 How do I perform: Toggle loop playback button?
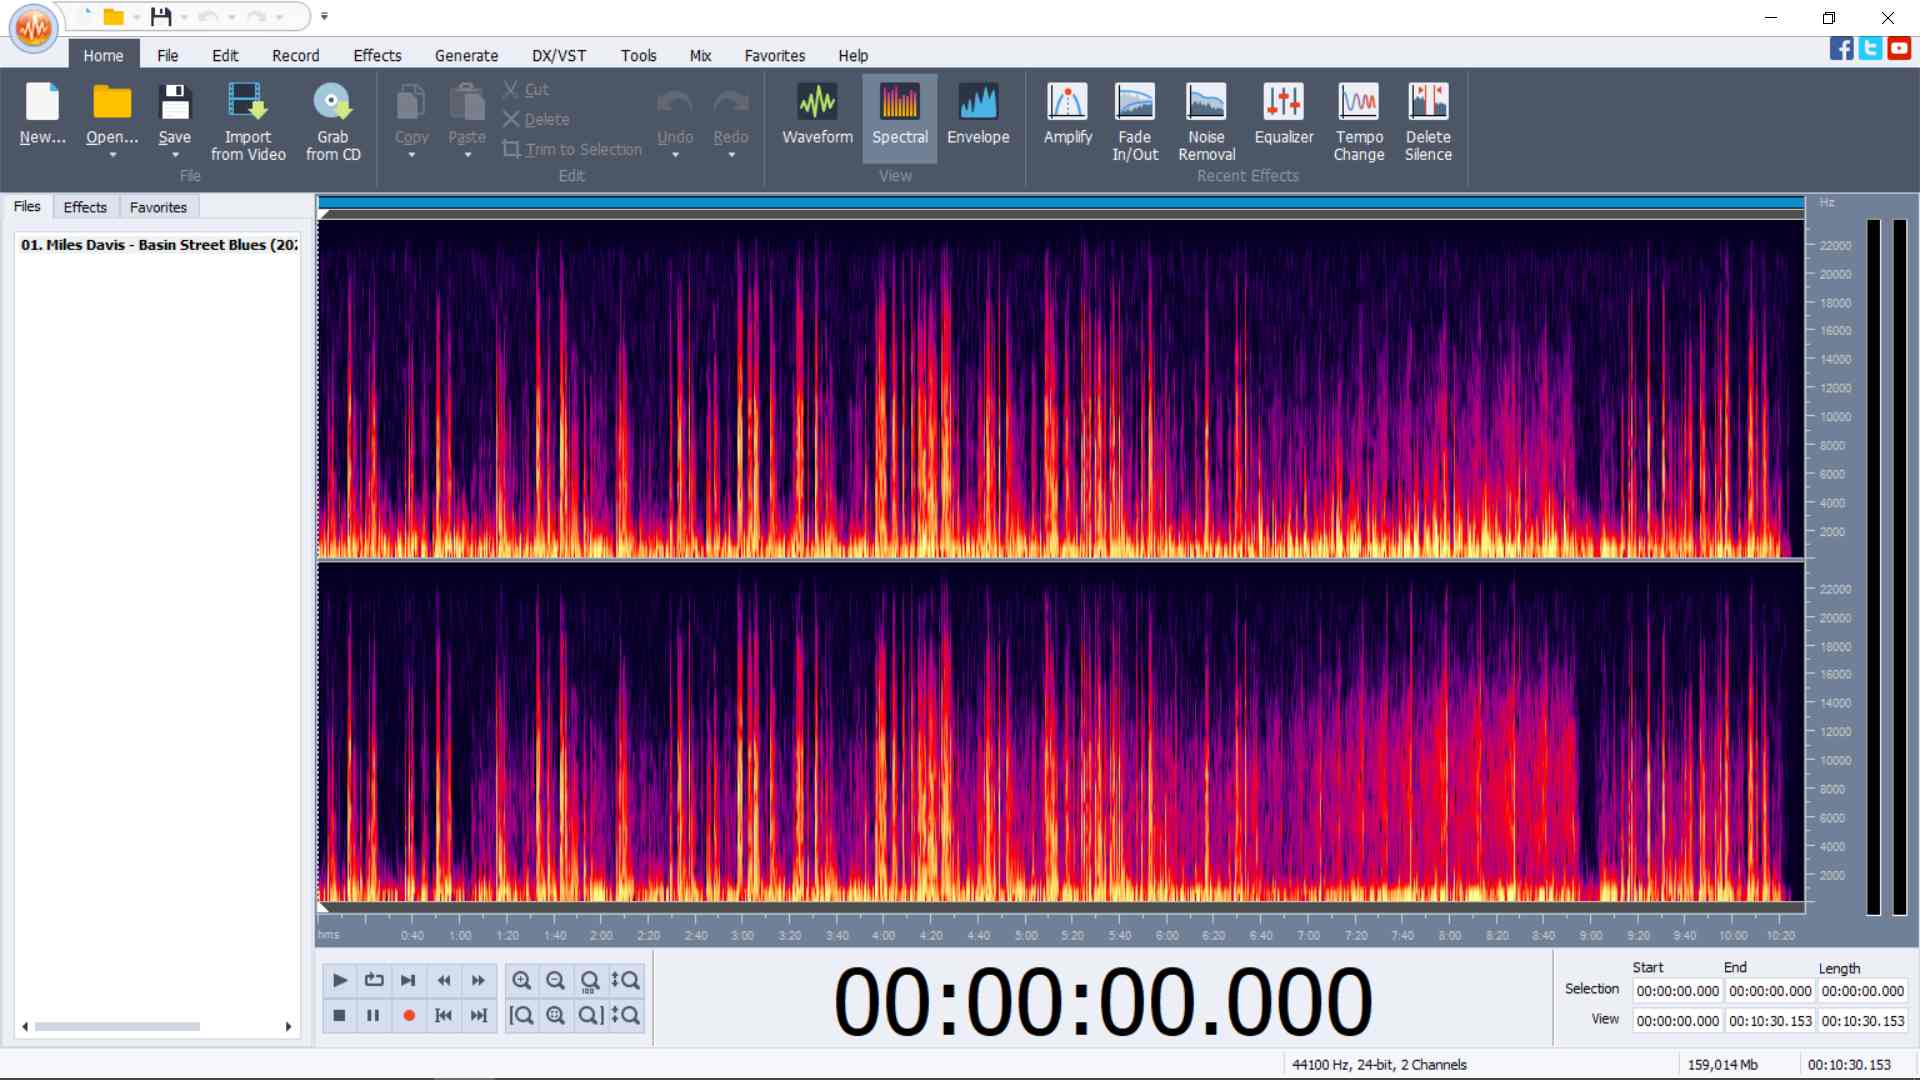point(374,980)
